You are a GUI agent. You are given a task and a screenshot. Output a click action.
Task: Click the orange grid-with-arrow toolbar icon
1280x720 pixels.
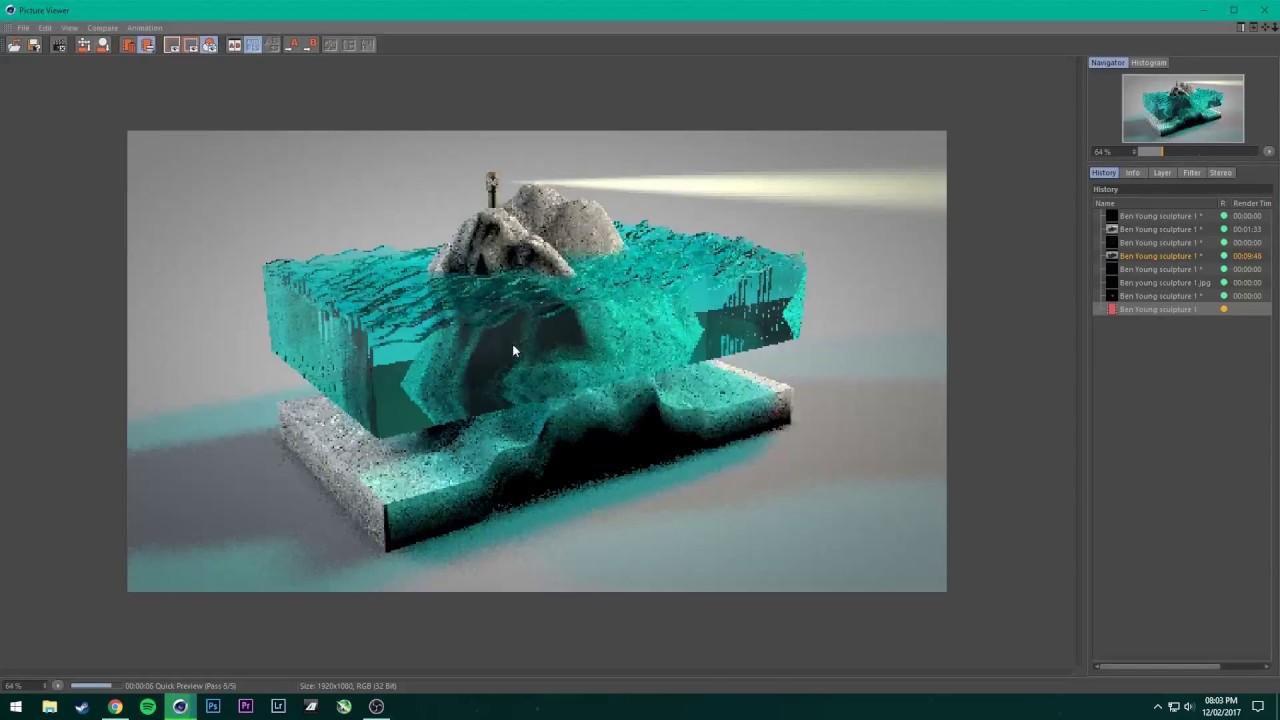(84, 45)
